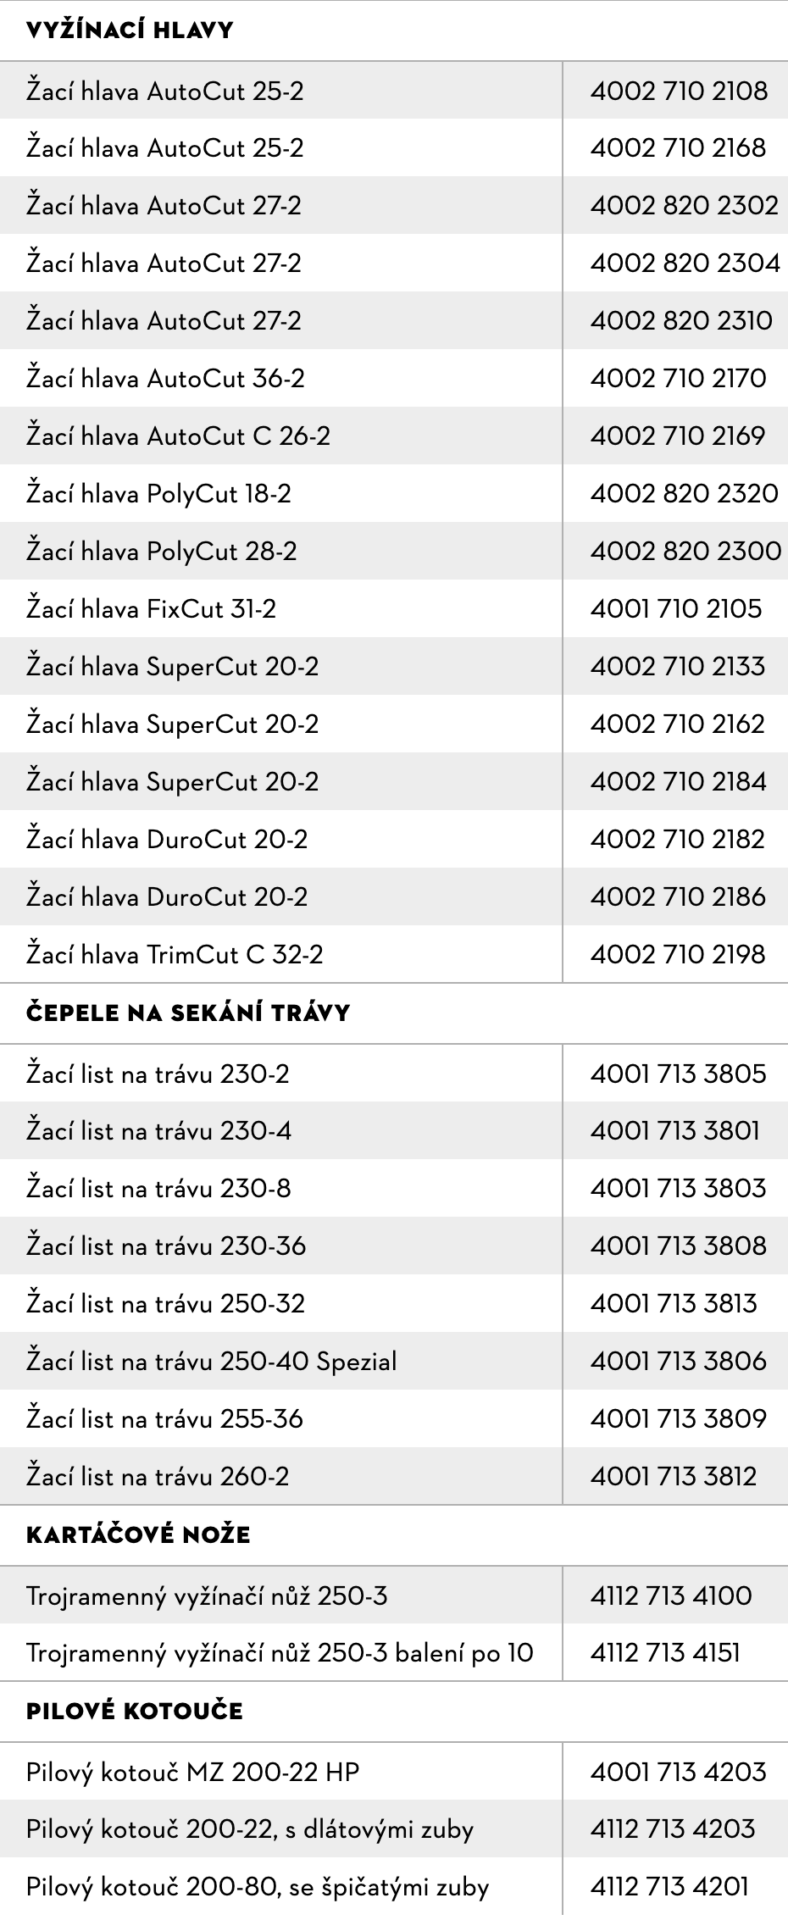Click part number 4112 713 4201
Screen dimensions: 788x1920
coord(669,1887)
